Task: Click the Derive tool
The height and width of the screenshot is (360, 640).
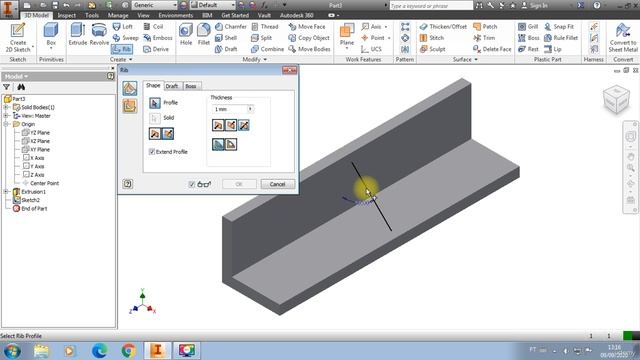Action: pos(156,49)
